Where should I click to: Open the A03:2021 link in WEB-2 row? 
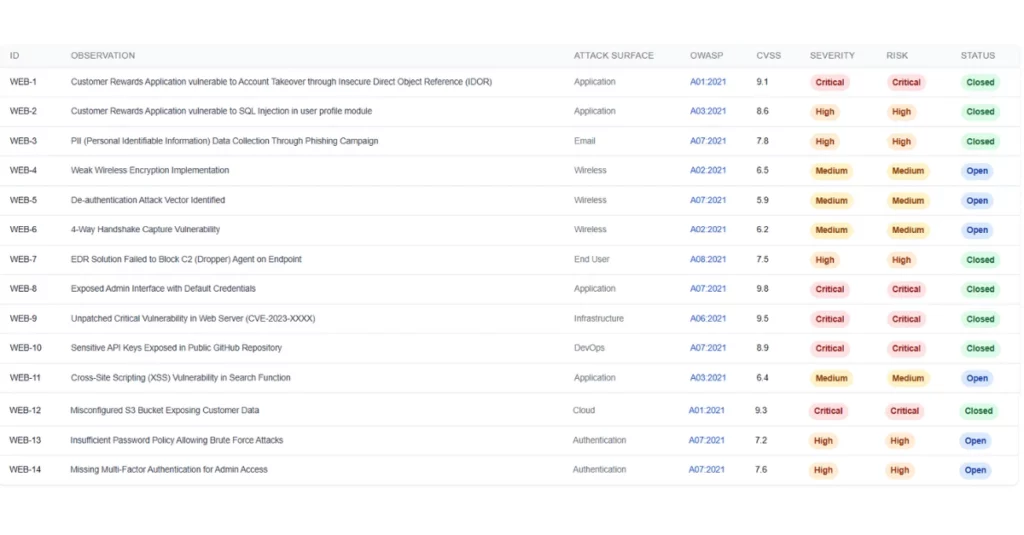coord(708,111)
